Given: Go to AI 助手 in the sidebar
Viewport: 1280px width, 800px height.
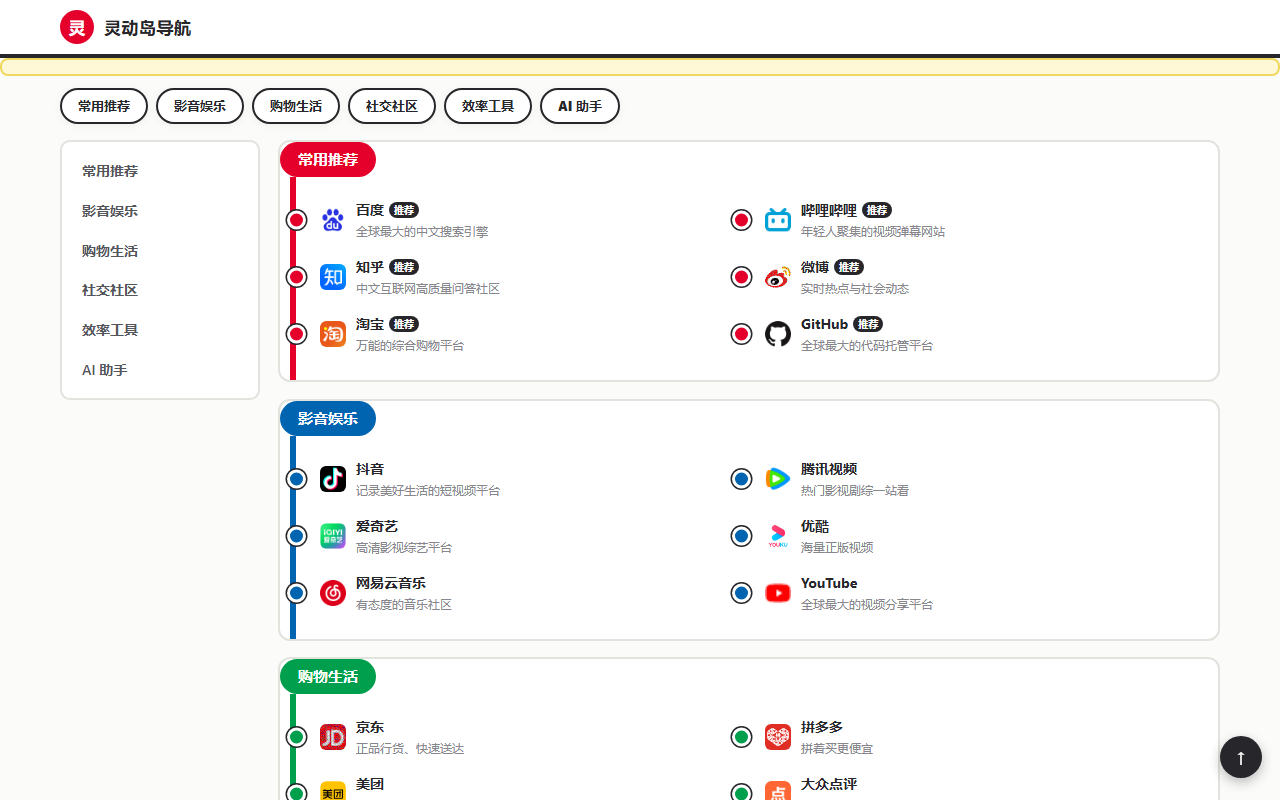Looking at the screenshot, I should point(160,370).
